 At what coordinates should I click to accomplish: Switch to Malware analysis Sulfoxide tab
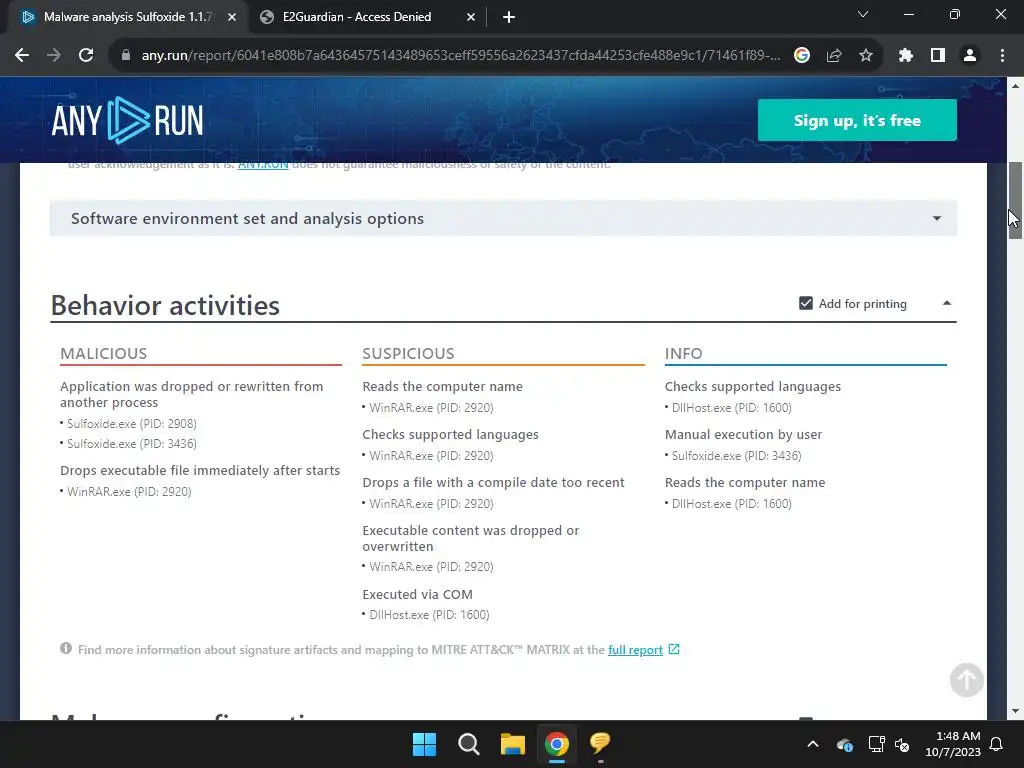pyautogui.click(x=127, y=17)
